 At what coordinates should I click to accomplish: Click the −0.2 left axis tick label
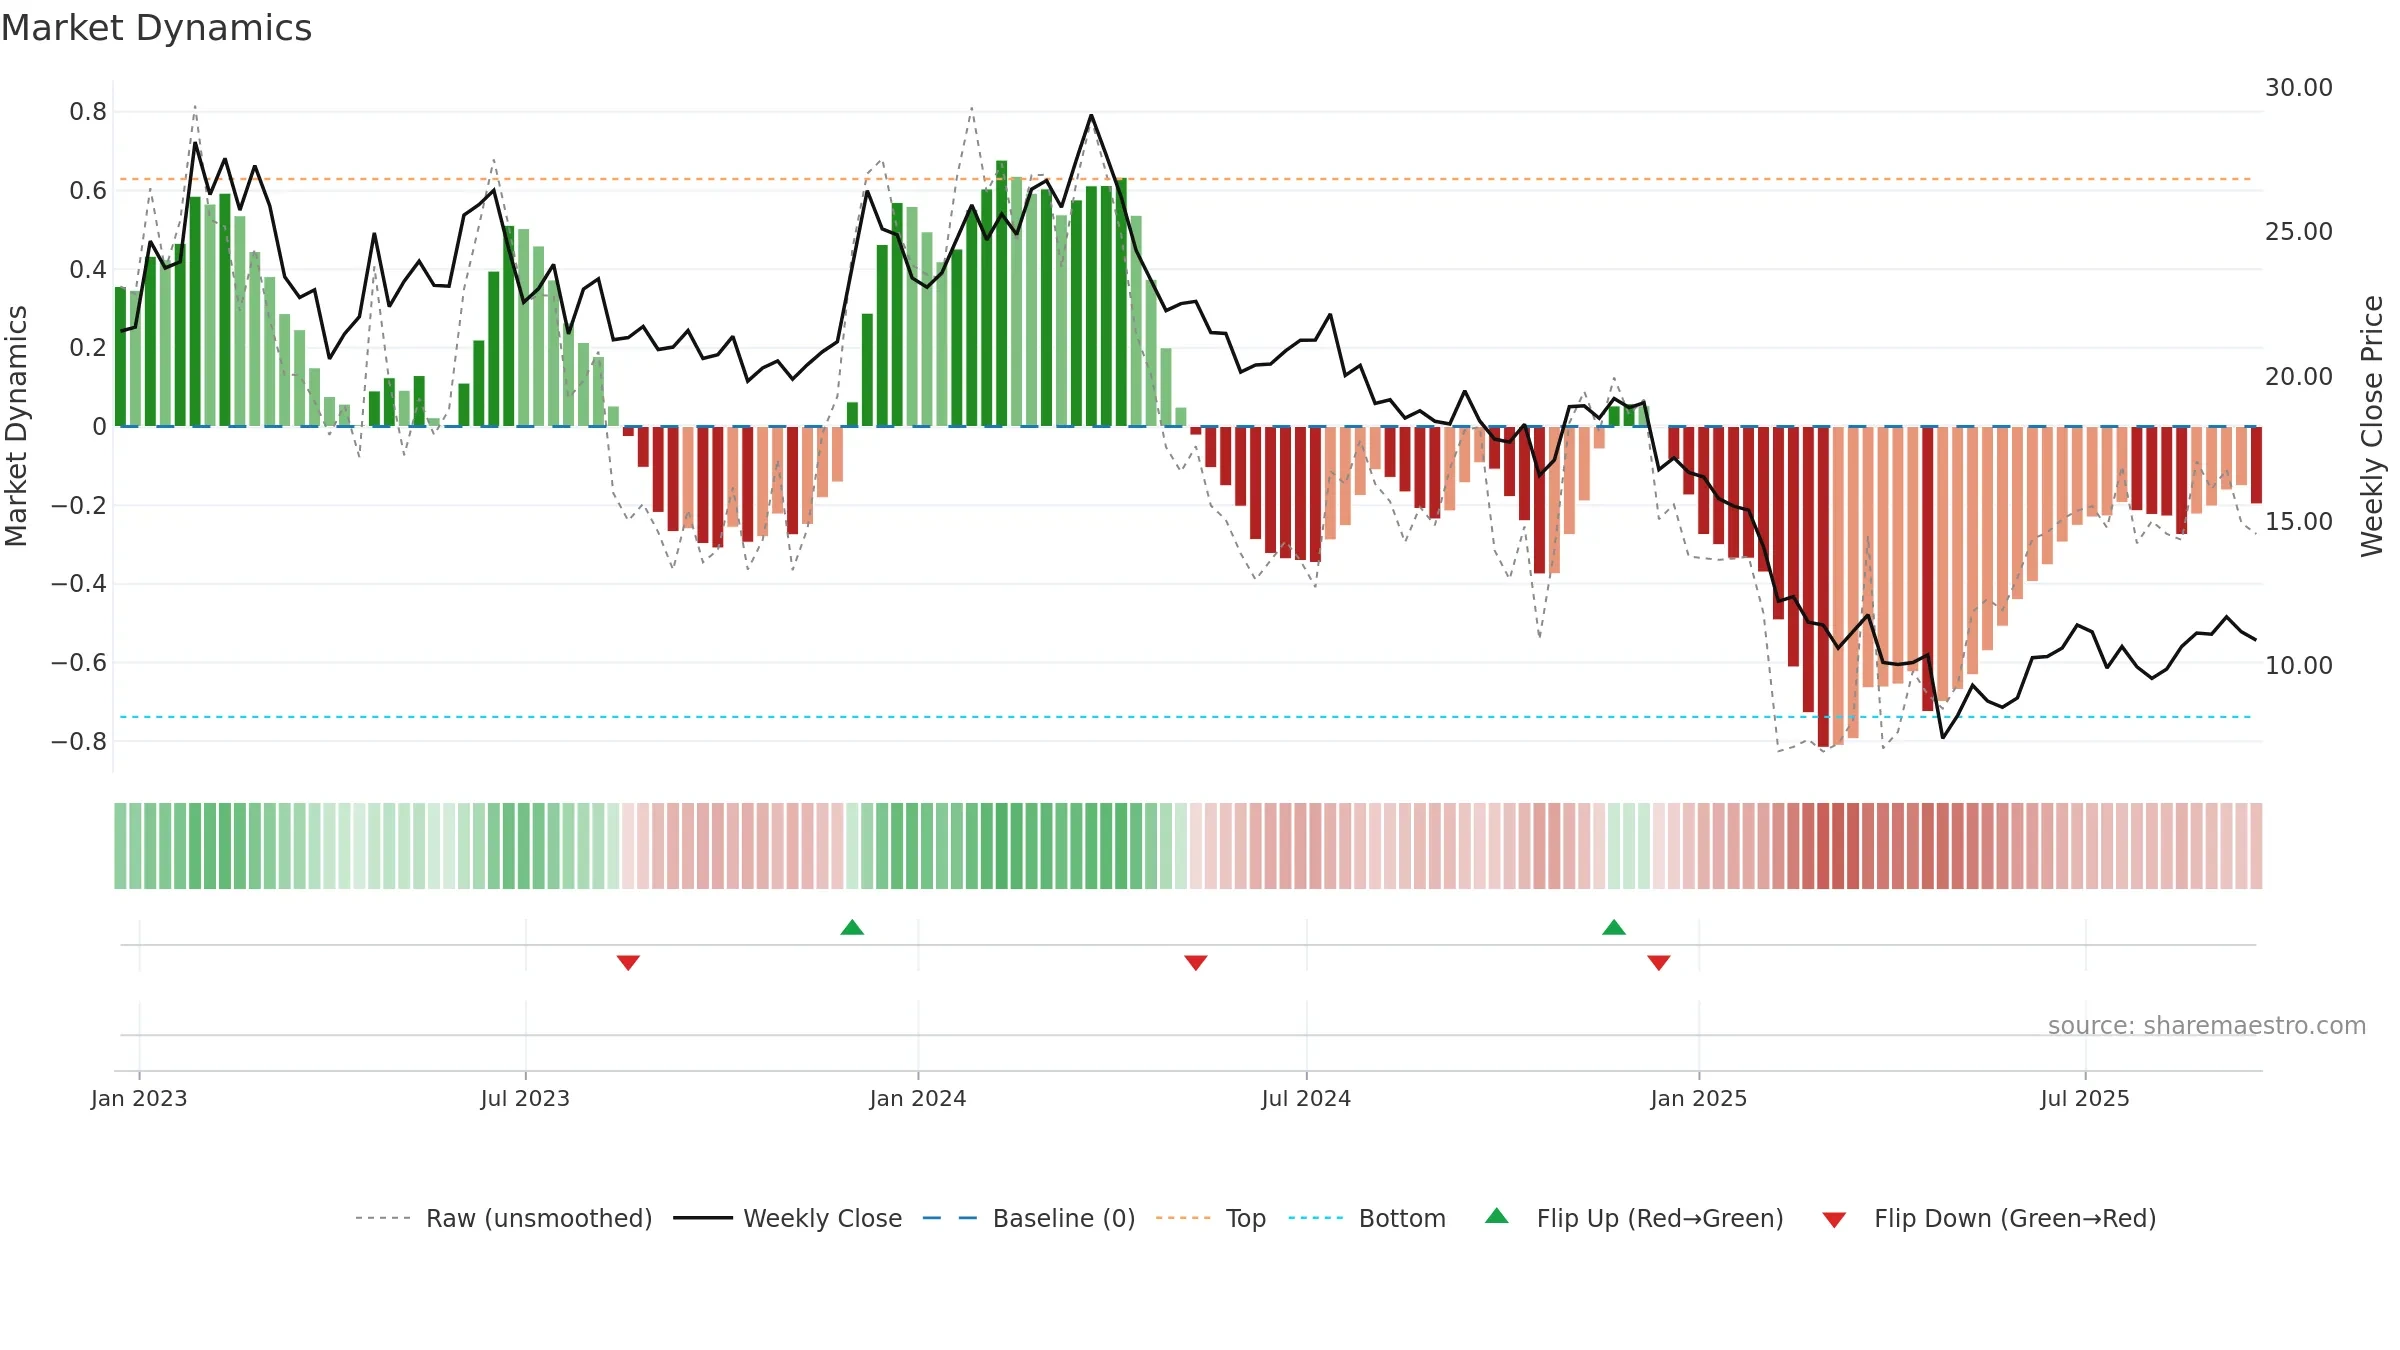(x=79, y=506)
